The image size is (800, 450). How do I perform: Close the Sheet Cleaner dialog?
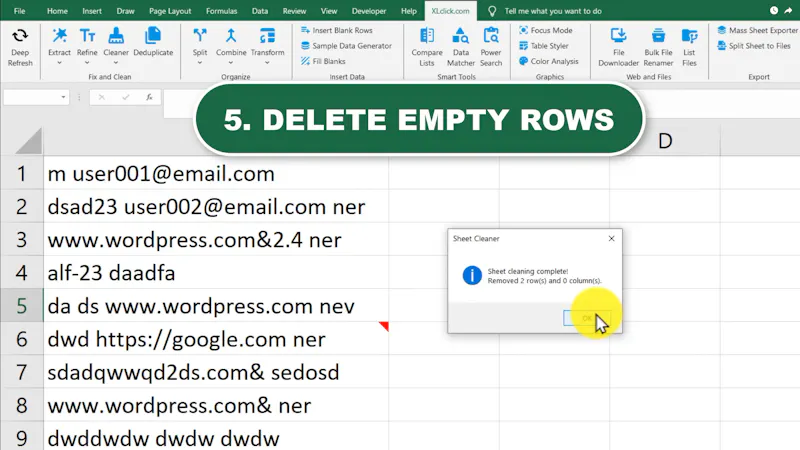pos(611,238)
